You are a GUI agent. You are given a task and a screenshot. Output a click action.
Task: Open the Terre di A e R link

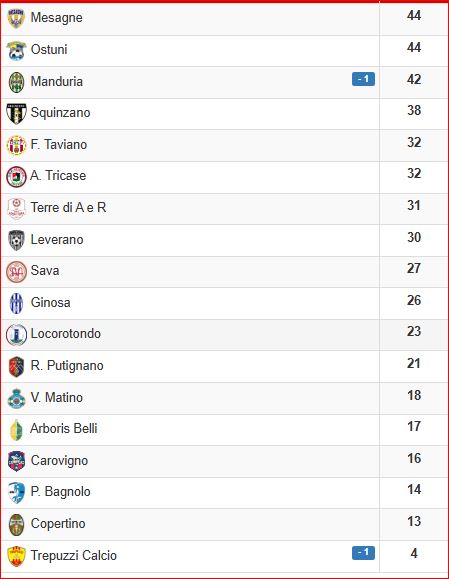68,207
